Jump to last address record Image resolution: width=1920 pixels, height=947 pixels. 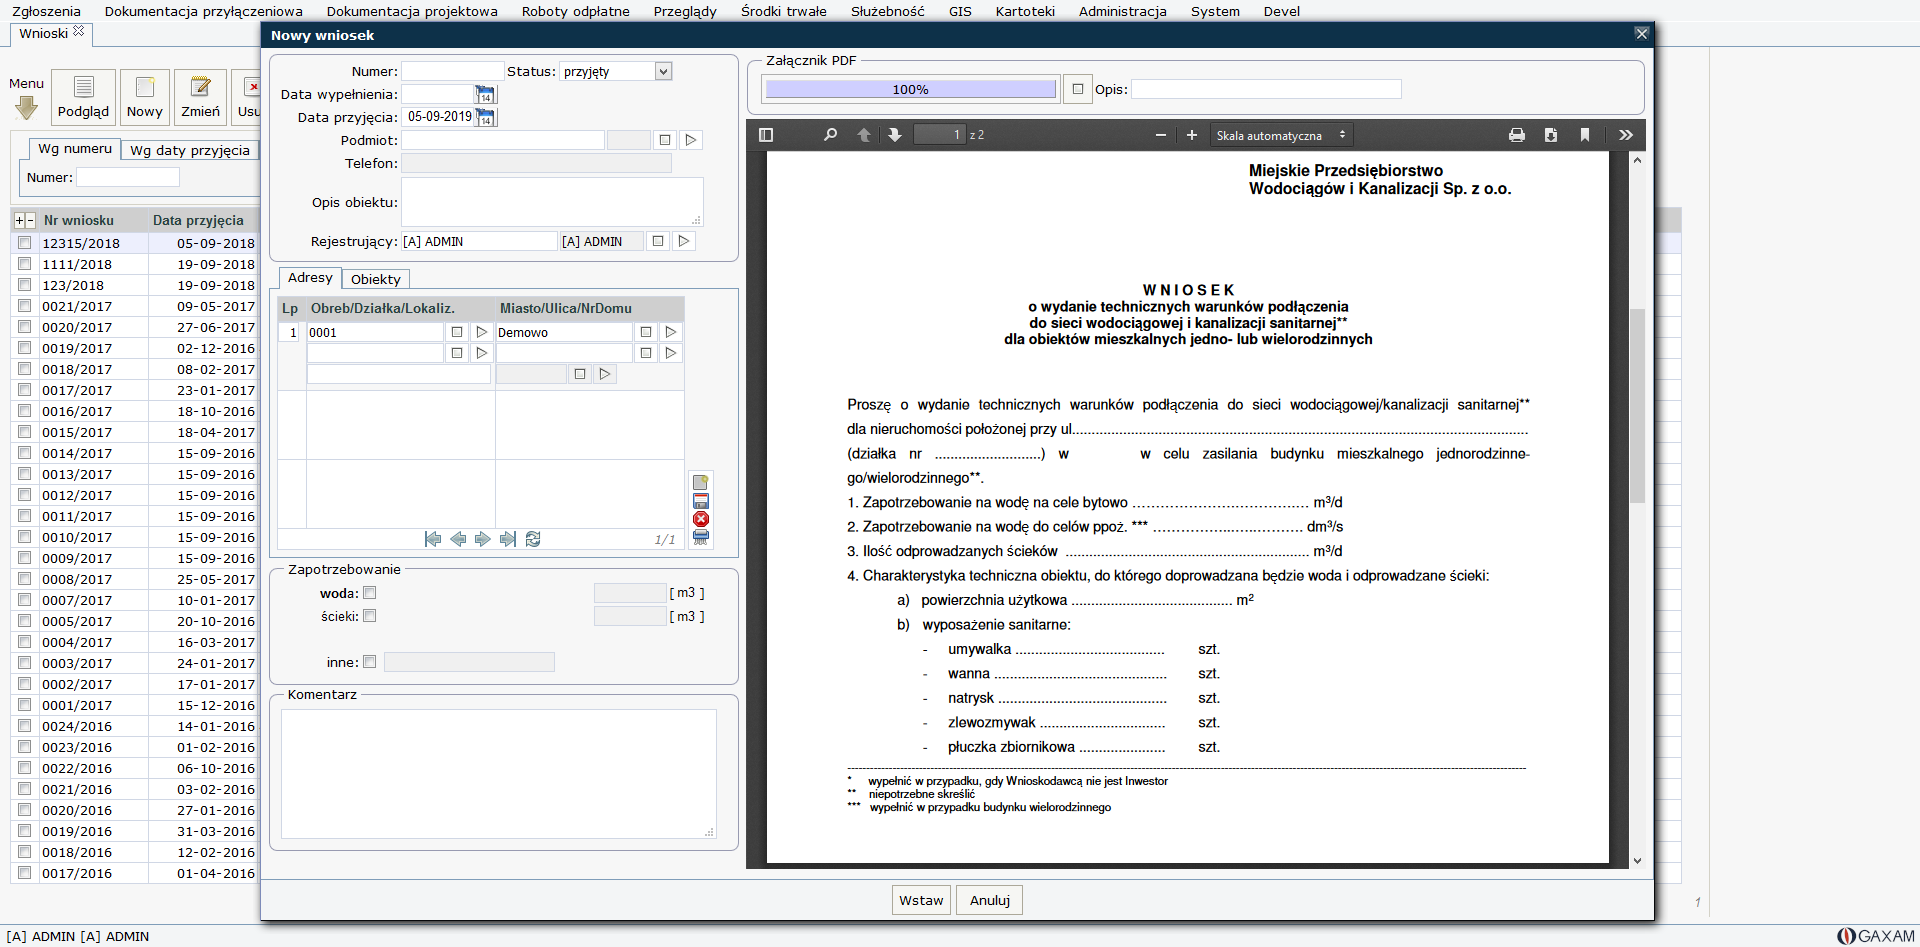pyautogui.click(x=508, y=539)
